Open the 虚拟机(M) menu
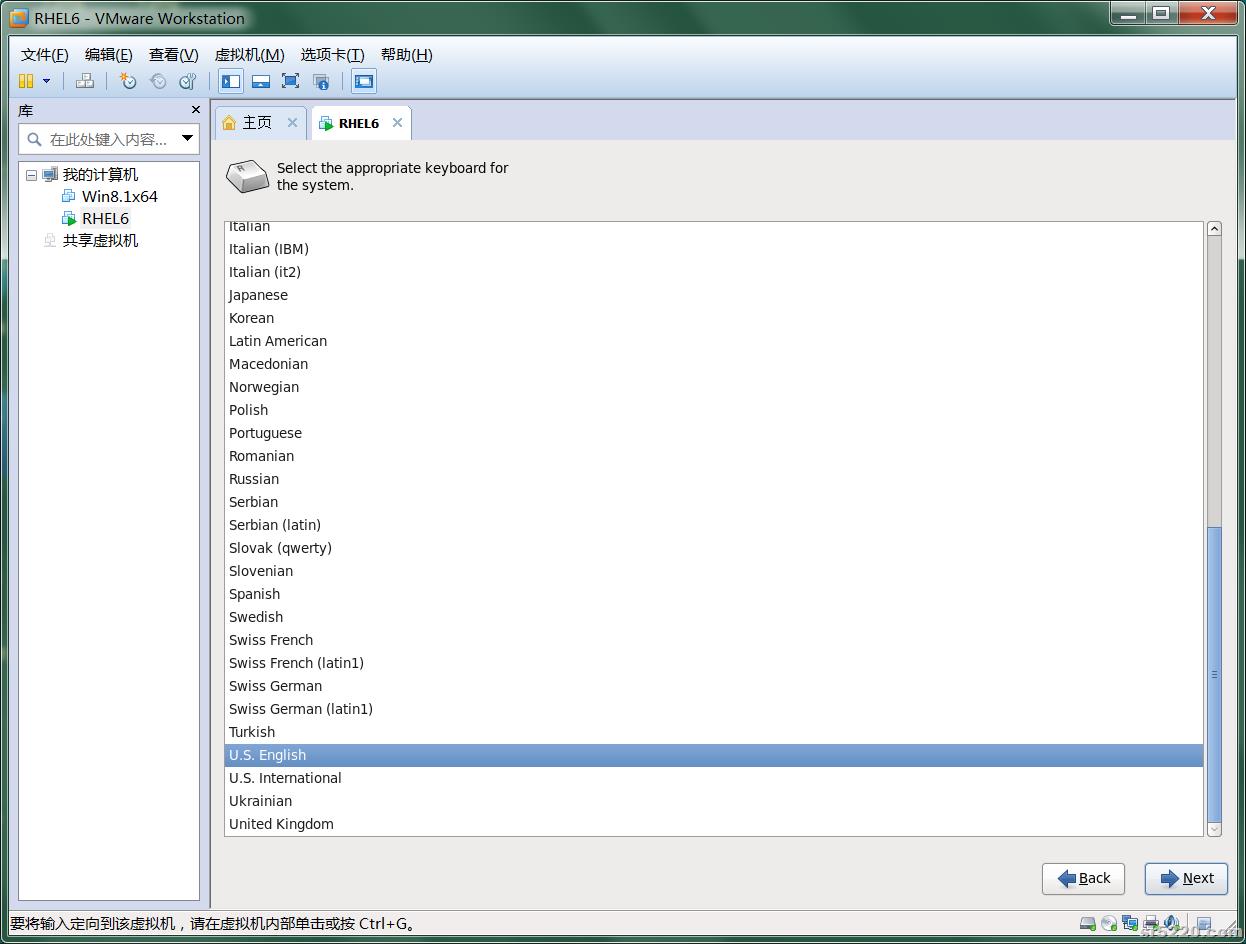The width and height of the screenshot is (1246, 944). click(x=249, y=55)
